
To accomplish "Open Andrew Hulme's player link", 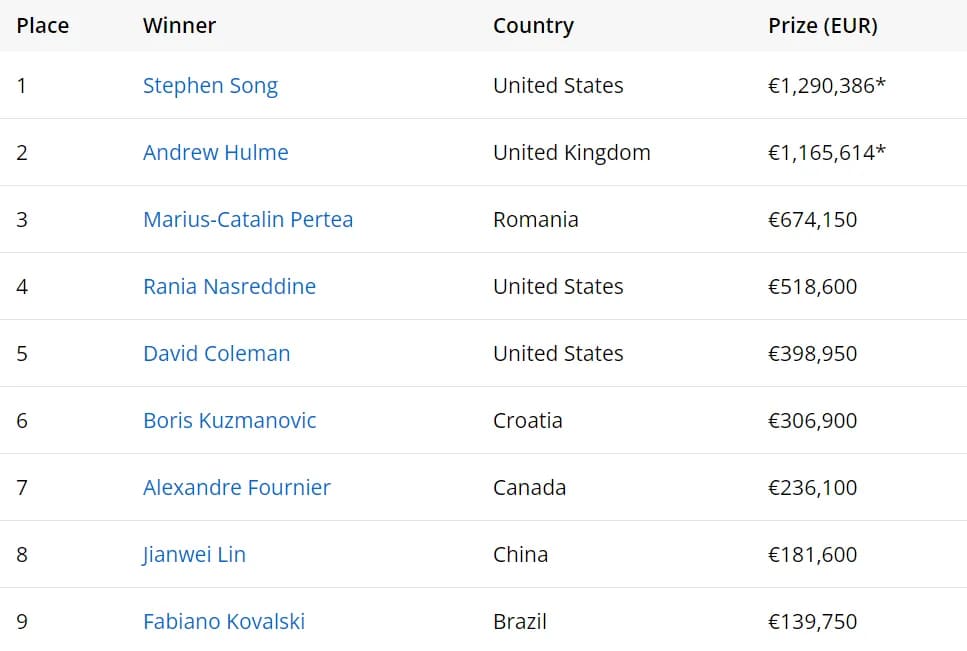I will pos(216,152).
